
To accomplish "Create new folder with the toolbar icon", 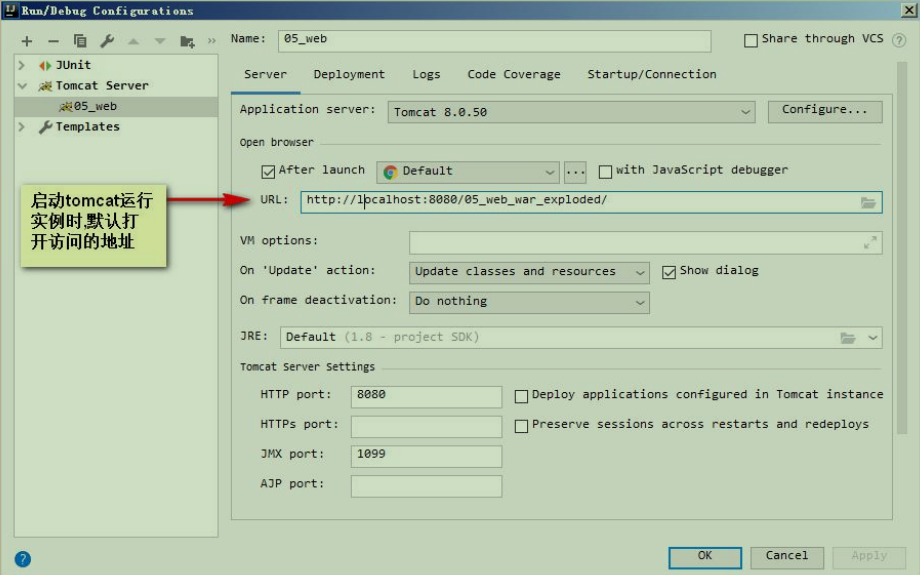I will coord(187,41).
